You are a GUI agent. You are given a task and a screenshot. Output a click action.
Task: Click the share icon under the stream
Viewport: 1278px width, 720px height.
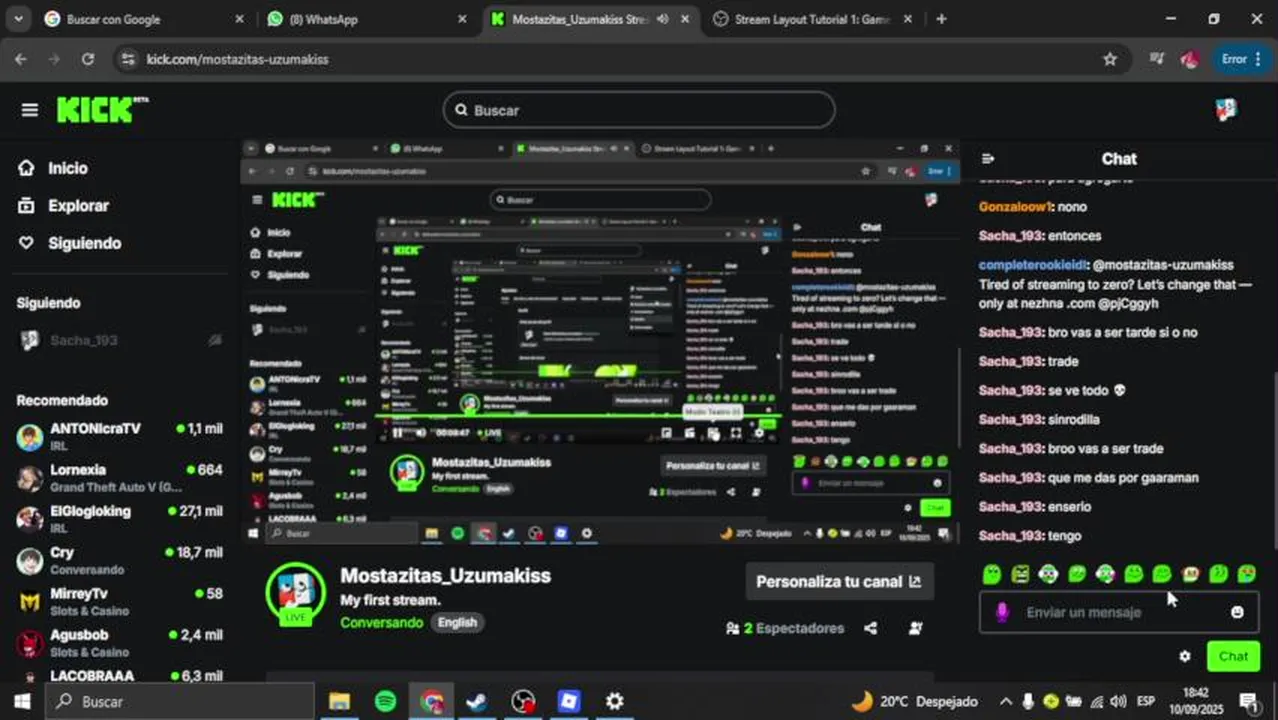point(871,628)
